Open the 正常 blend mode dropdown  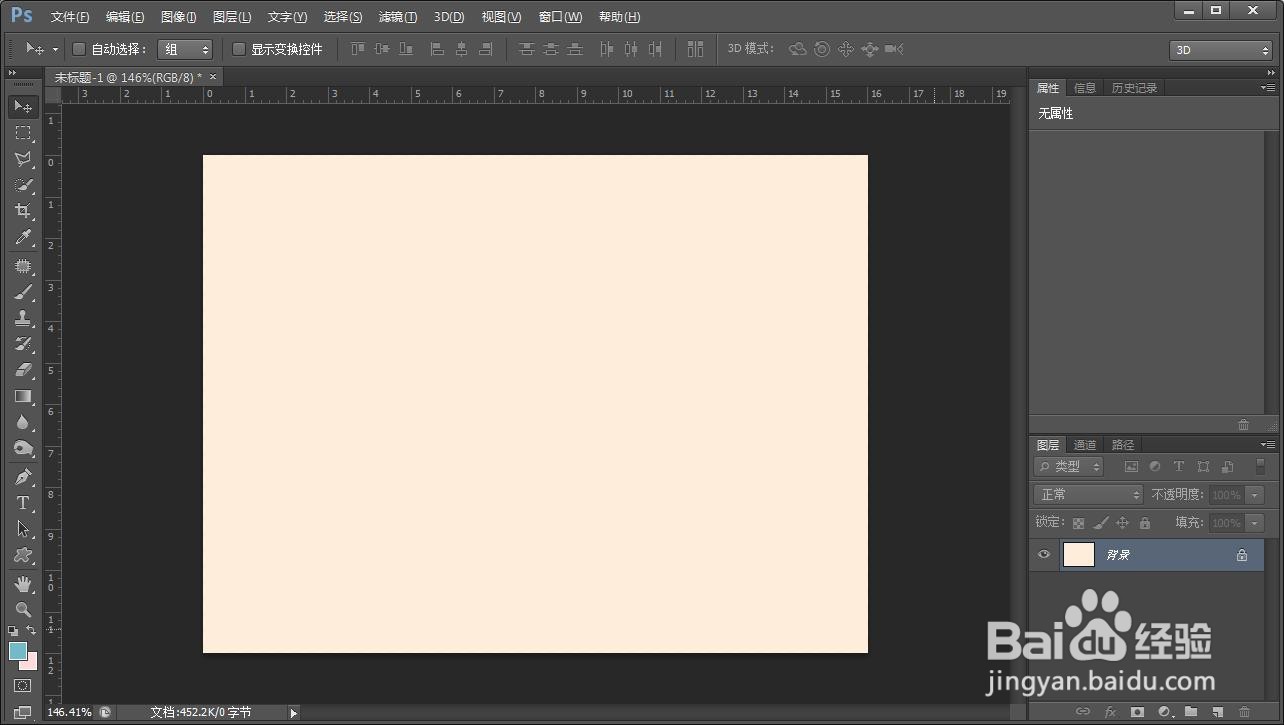pos(1089,495)
